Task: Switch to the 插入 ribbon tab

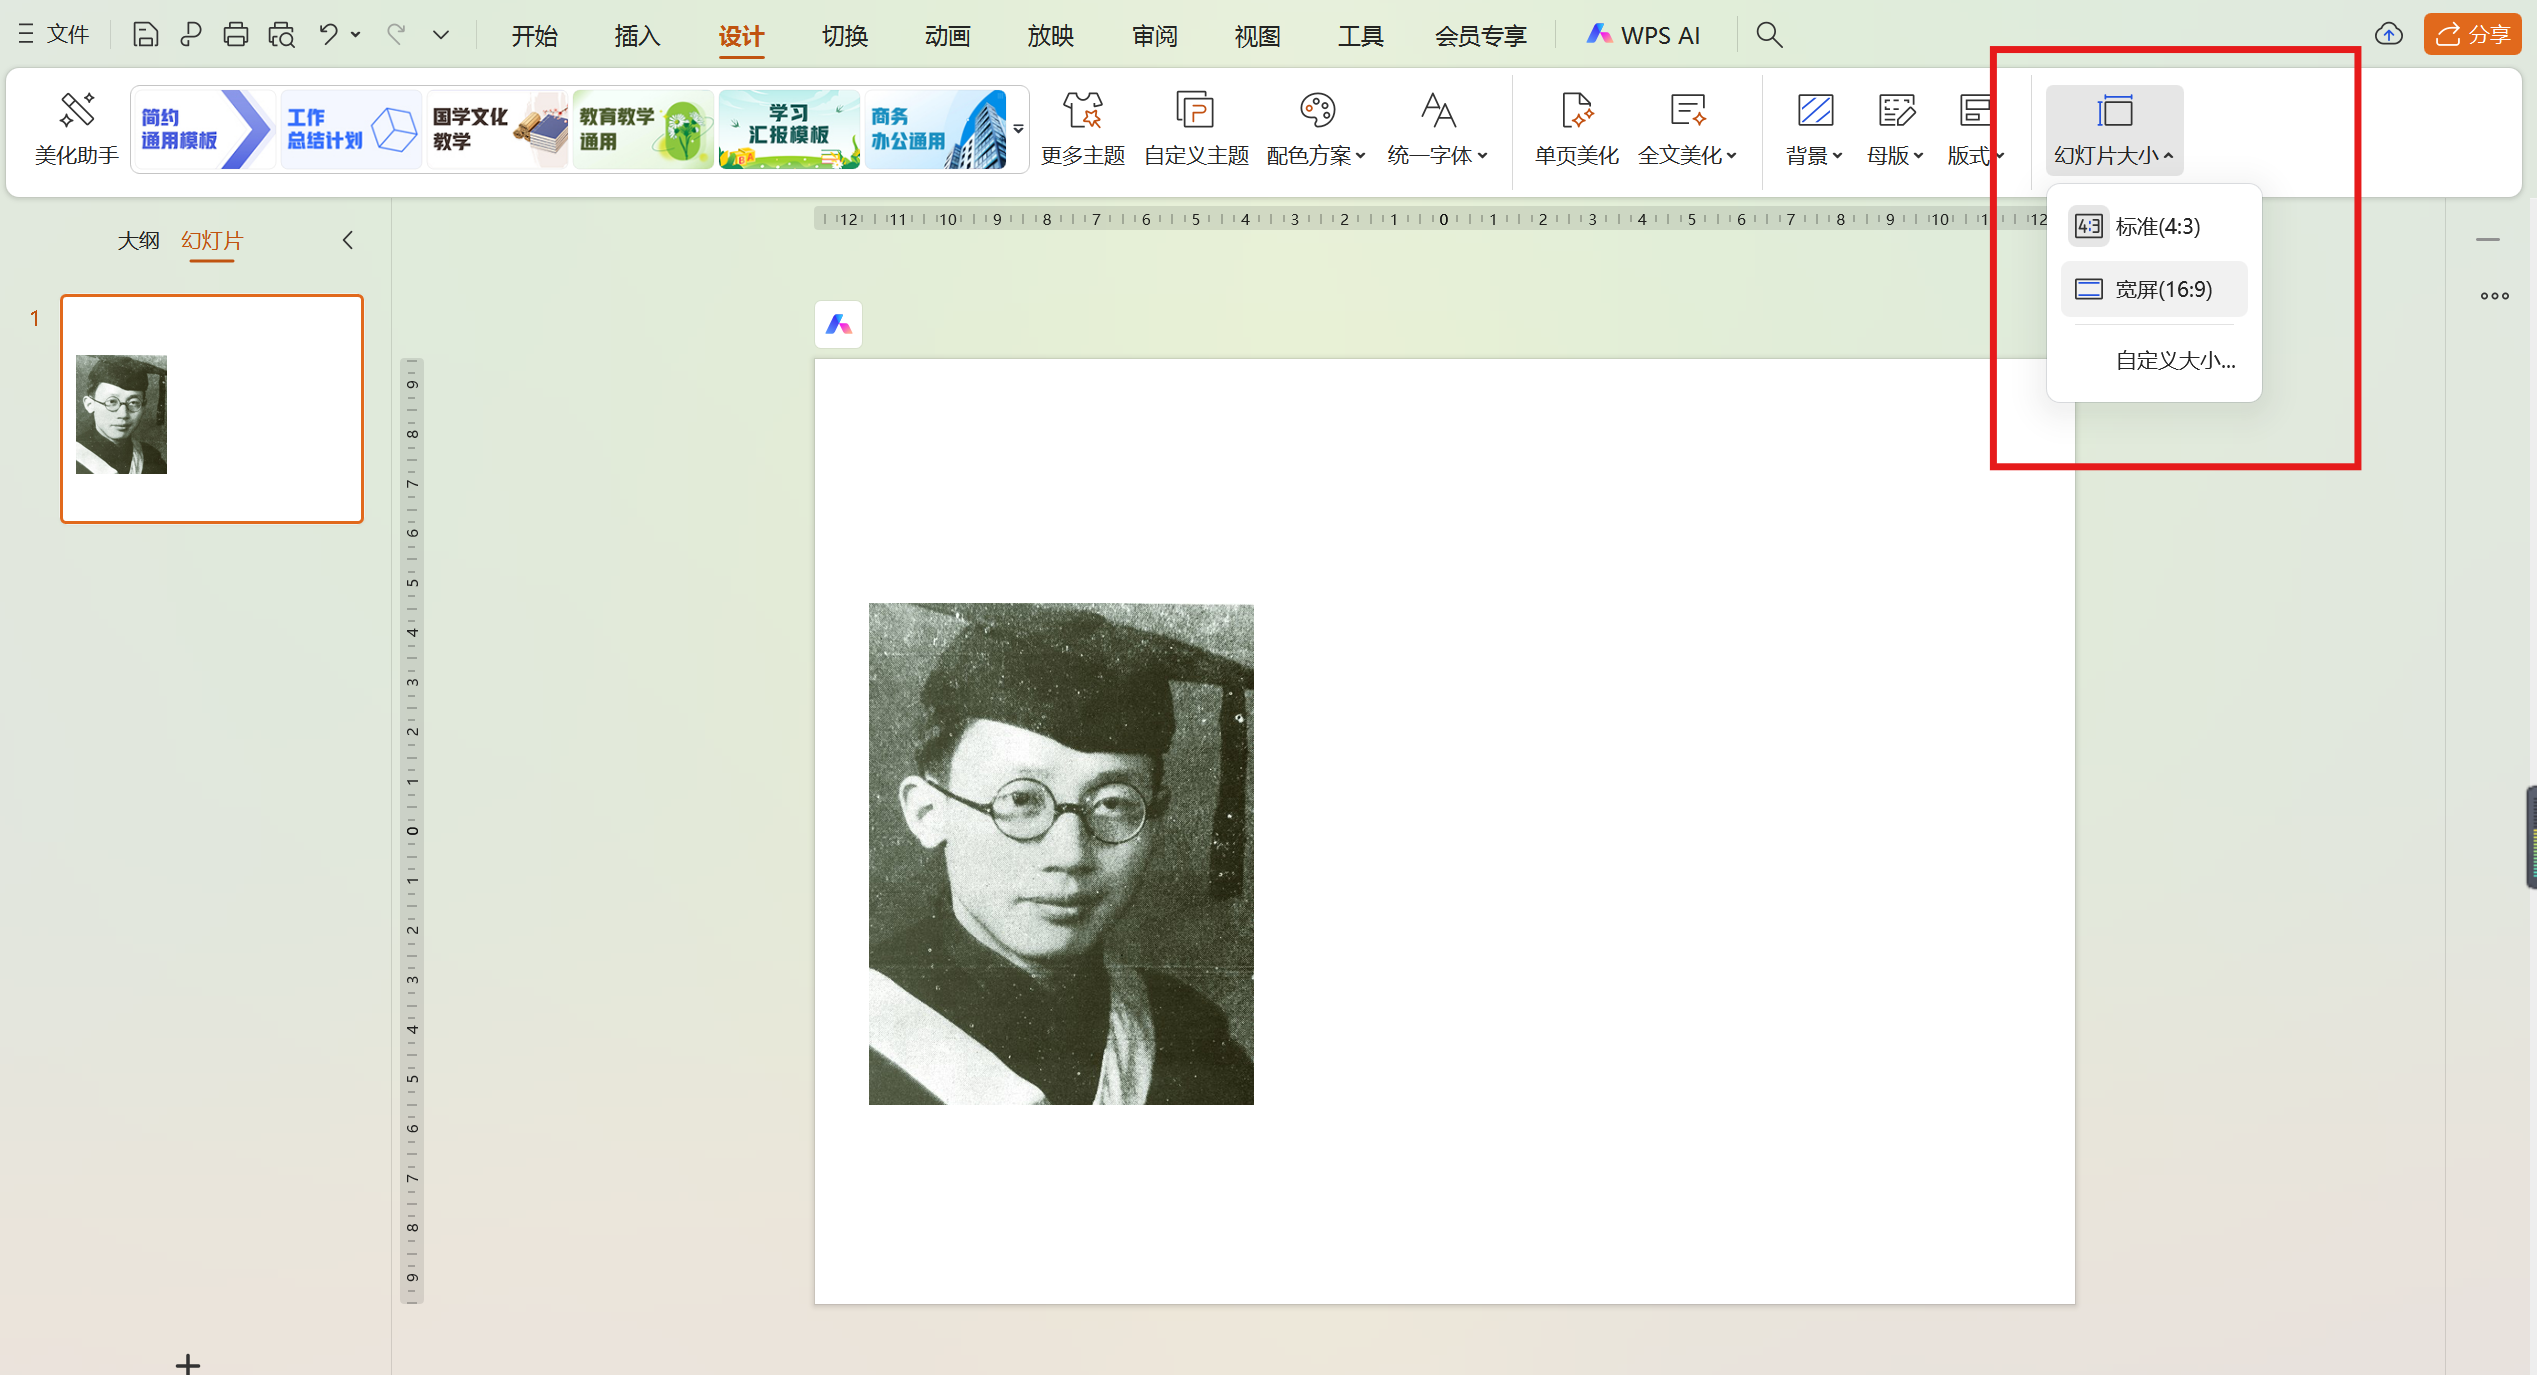Action: pos(637,36)
